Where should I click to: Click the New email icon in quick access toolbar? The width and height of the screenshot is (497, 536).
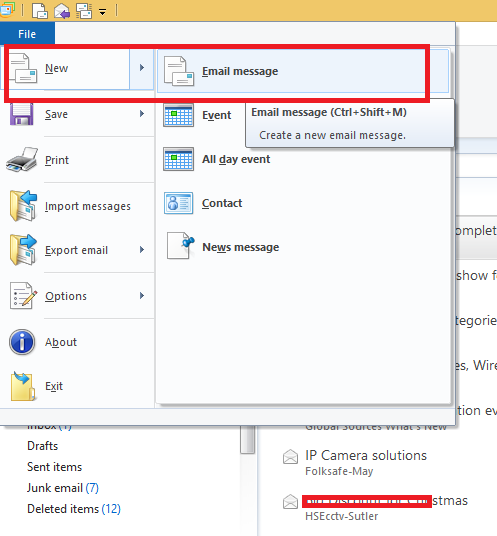point(40,10)
